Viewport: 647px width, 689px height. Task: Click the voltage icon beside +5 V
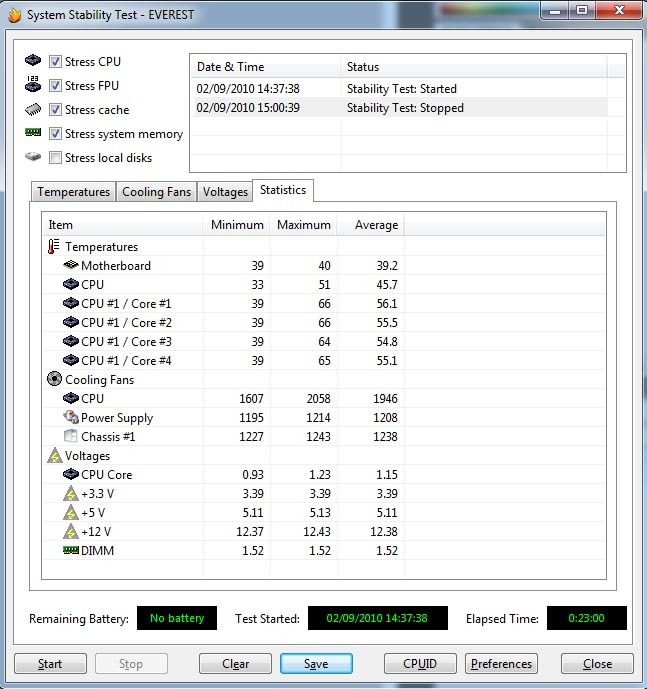click(71, 512)
